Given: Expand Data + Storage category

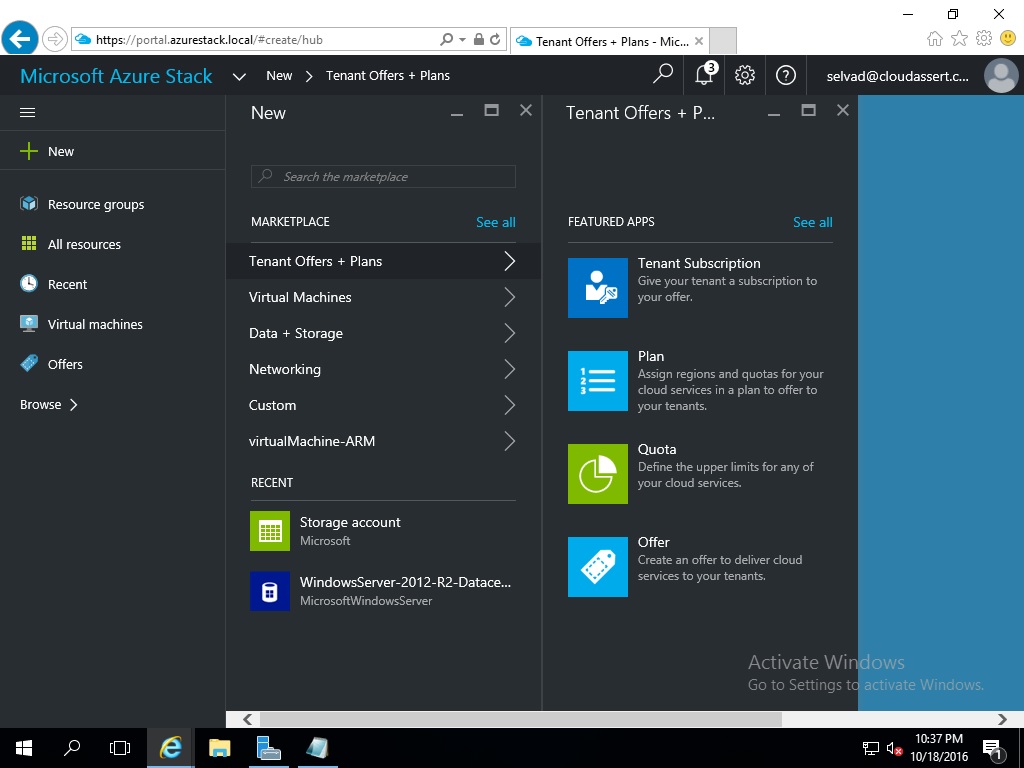Looking at the screenshot, I should point(383,333).
